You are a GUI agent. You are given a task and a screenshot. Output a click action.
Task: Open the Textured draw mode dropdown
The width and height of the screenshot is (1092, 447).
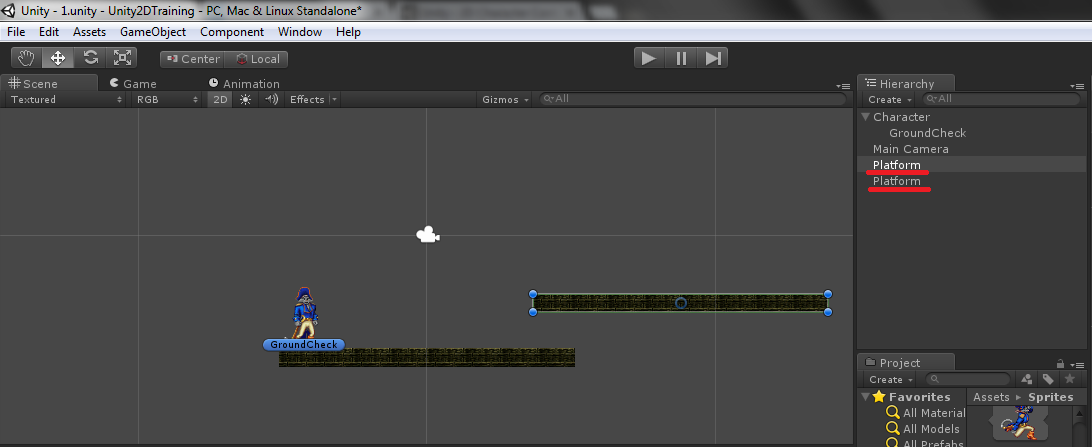tap(65, 100)
